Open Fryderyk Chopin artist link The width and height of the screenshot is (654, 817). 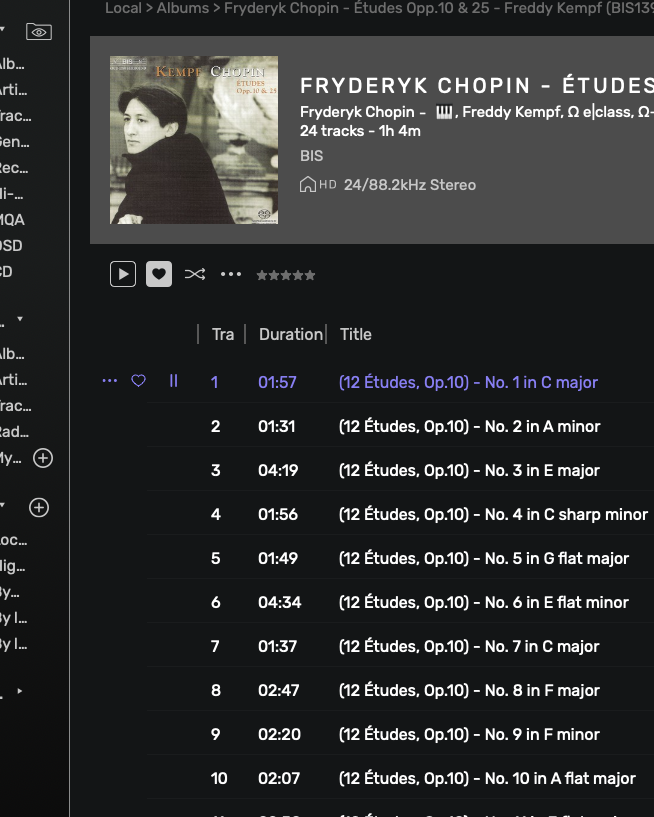coord(357,112)
